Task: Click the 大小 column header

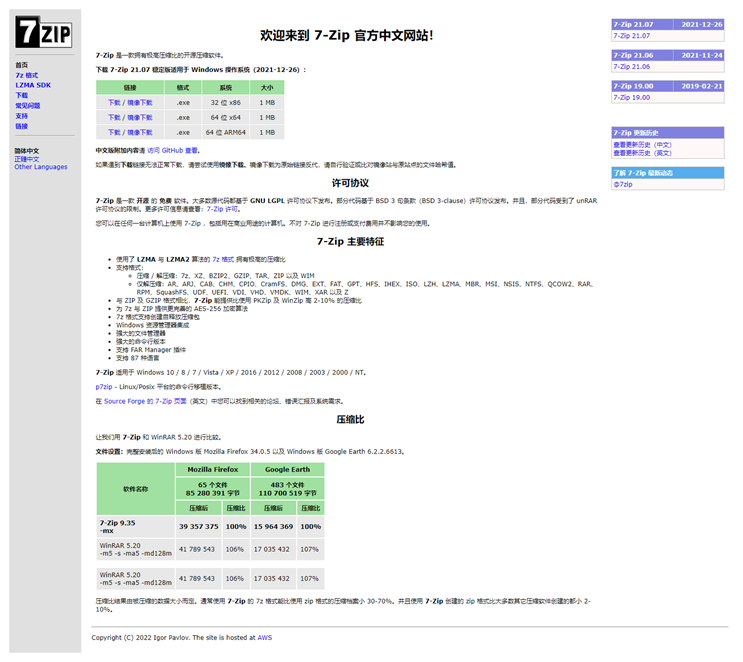Action: pos(267,88)
